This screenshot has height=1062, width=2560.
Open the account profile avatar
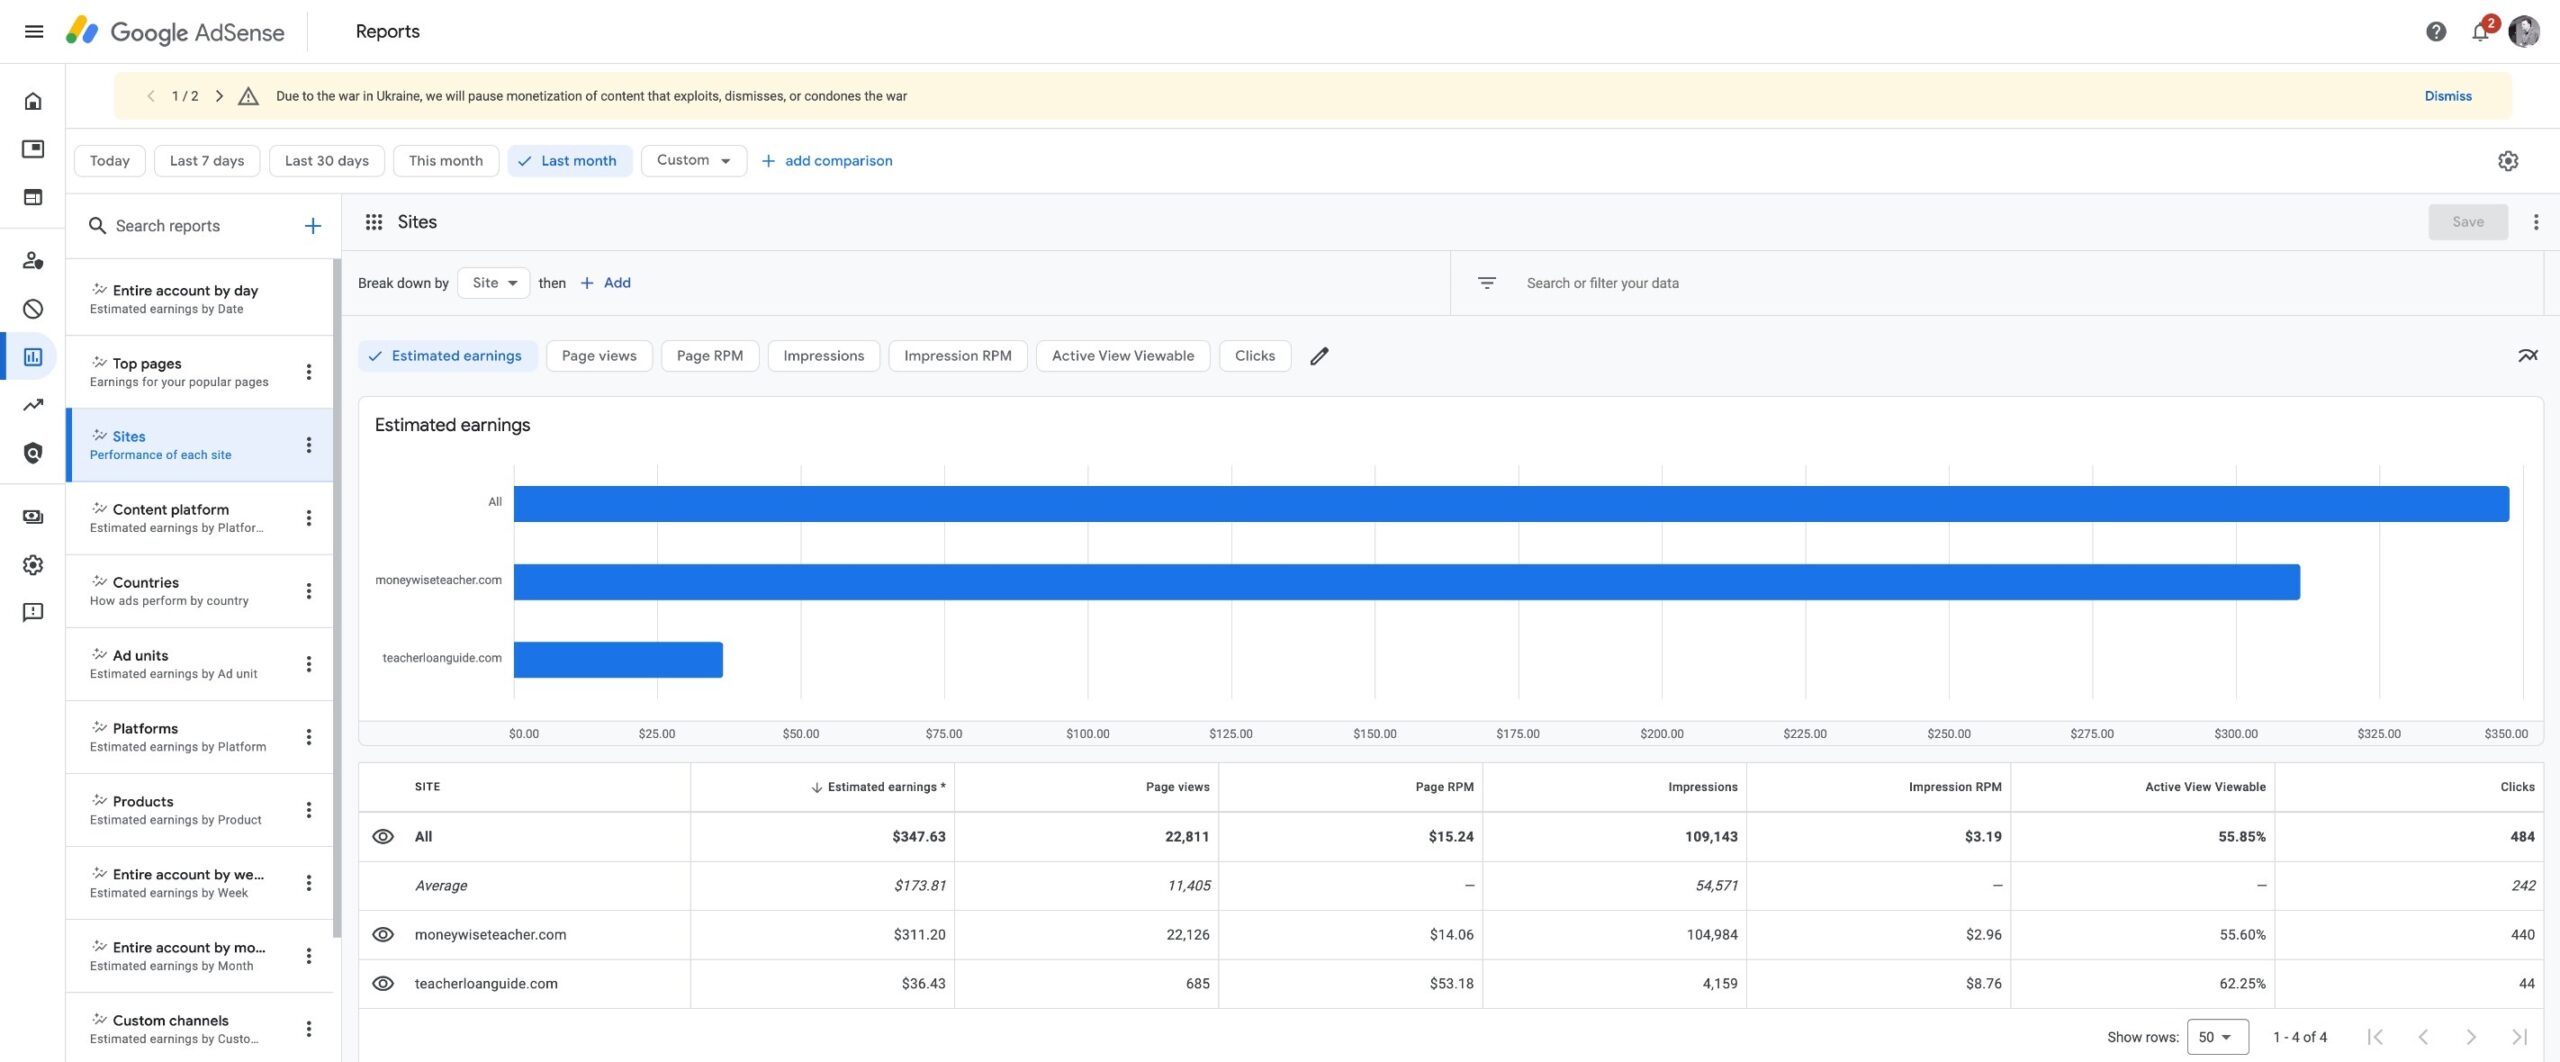tap(2525, 31)
